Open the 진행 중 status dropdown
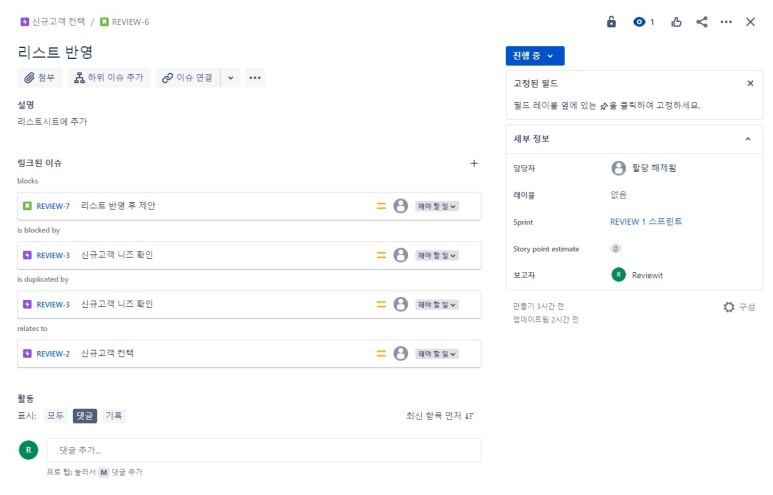 click(x=535, y=56)
